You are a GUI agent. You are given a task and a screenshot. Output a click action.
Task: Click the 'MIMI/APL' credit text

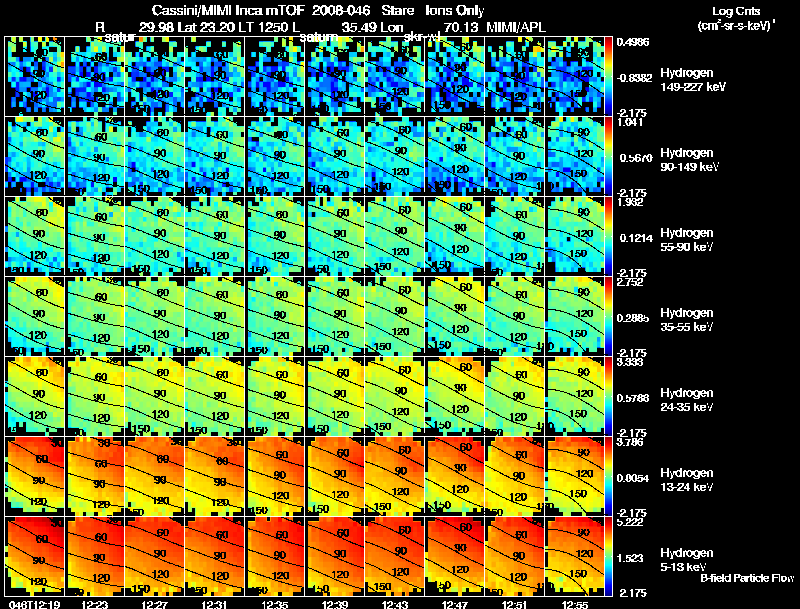coord(516,27)
